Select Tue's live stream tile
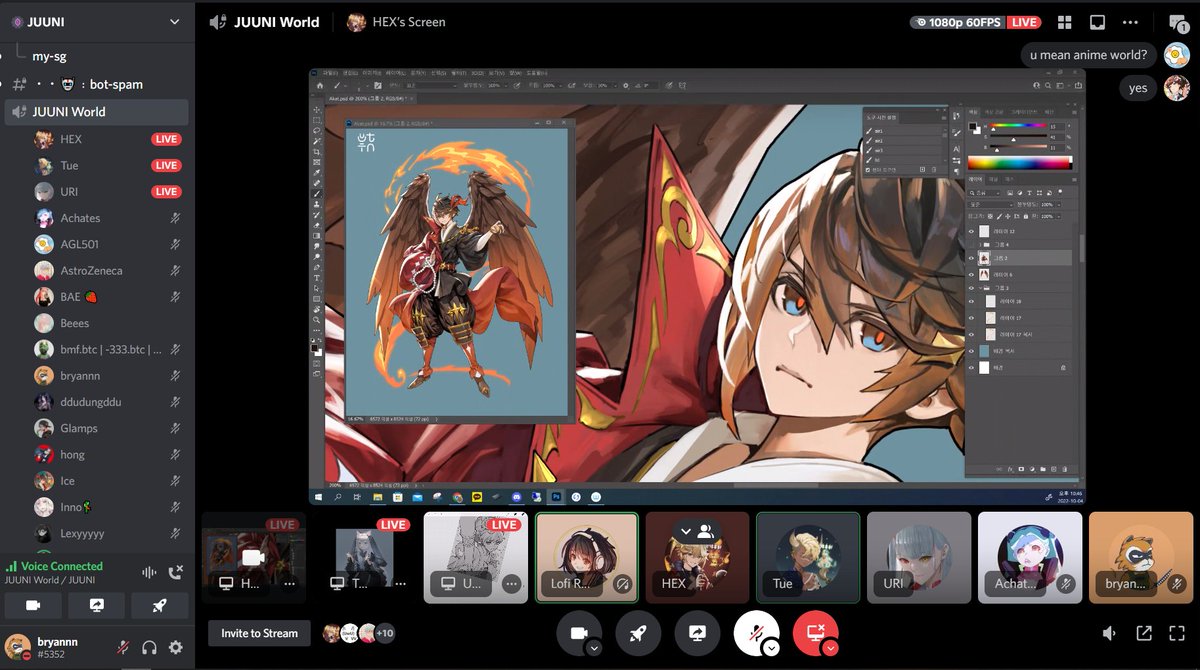This screenshot has height=670, width=1200. click(x=364, y=558)
